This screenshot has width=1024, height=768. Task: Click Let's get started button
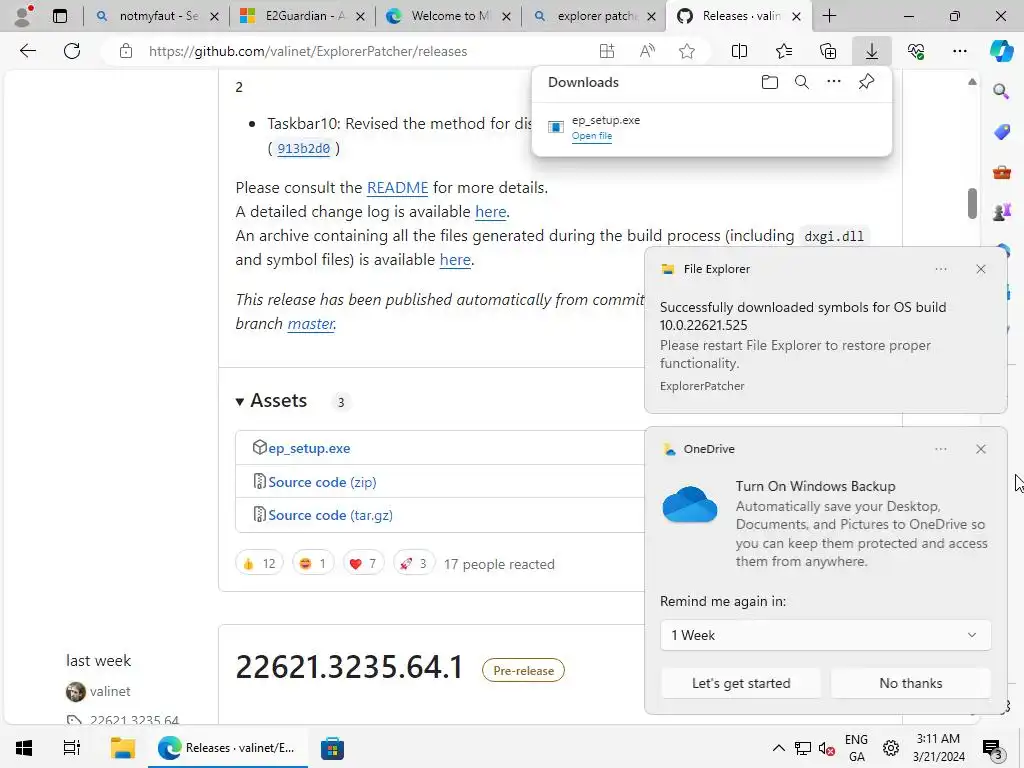pos(741,684)
